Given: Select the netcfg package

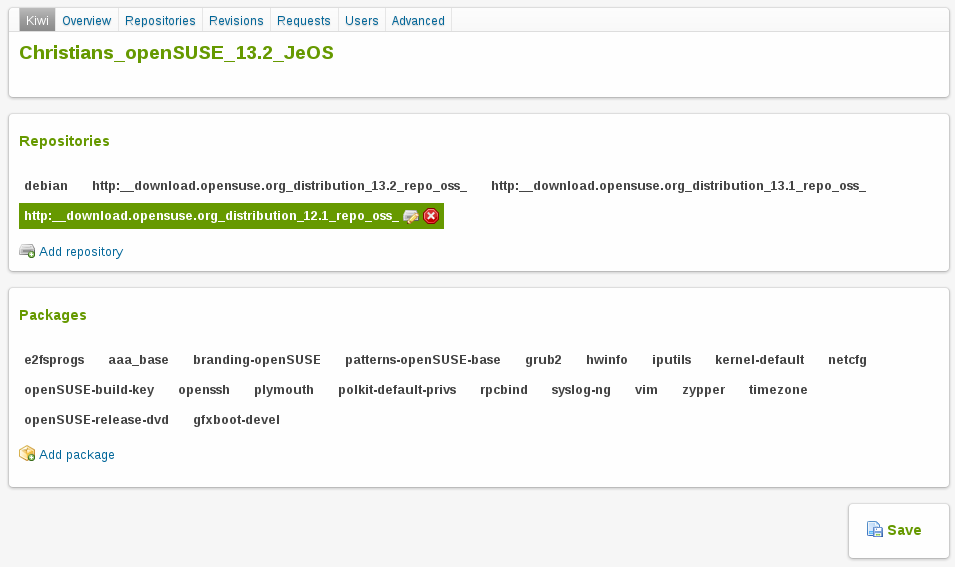Looking at the screenshot, I should point(847,360).
